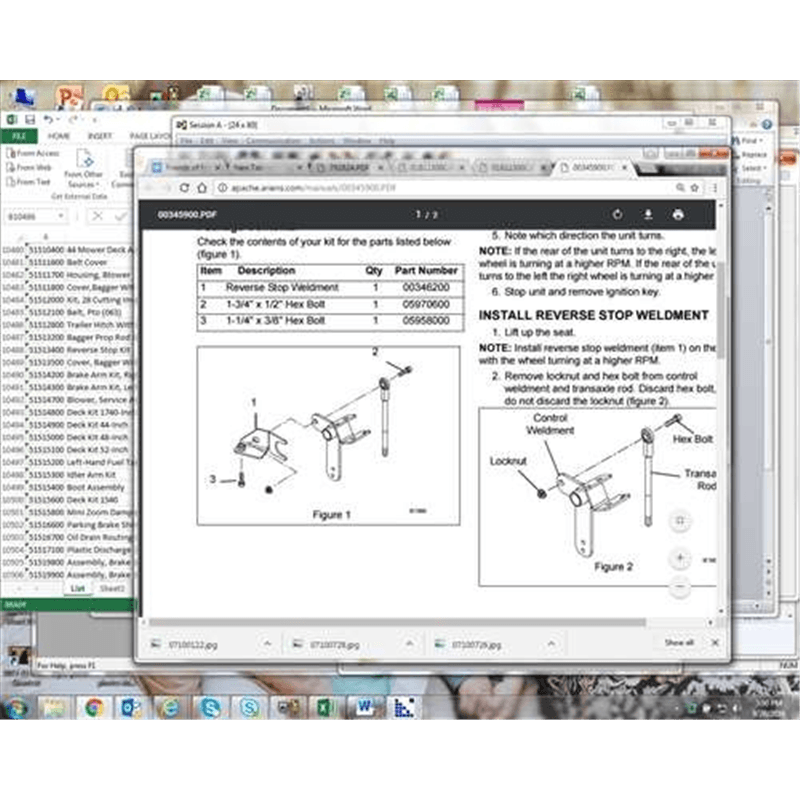Switch to the Excel INSERT tab
The width and height of the screenshot is (800, 800).
(99, 135)
